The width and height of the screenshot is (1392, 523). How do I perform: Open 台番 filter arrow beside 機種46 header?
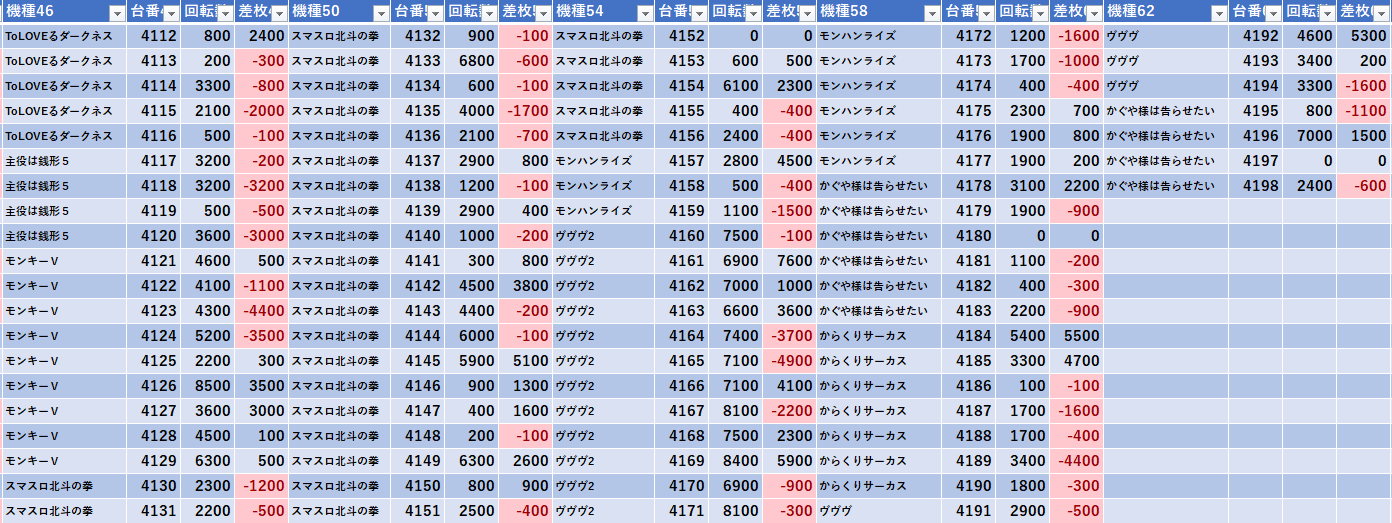[x=171, y=13]
